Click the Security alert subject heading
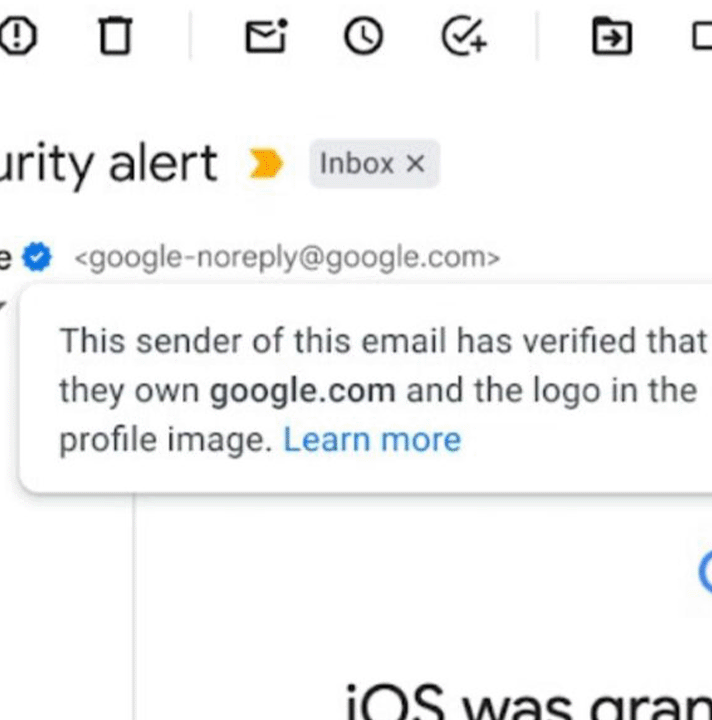712x720 pixels. coord(108,164)
